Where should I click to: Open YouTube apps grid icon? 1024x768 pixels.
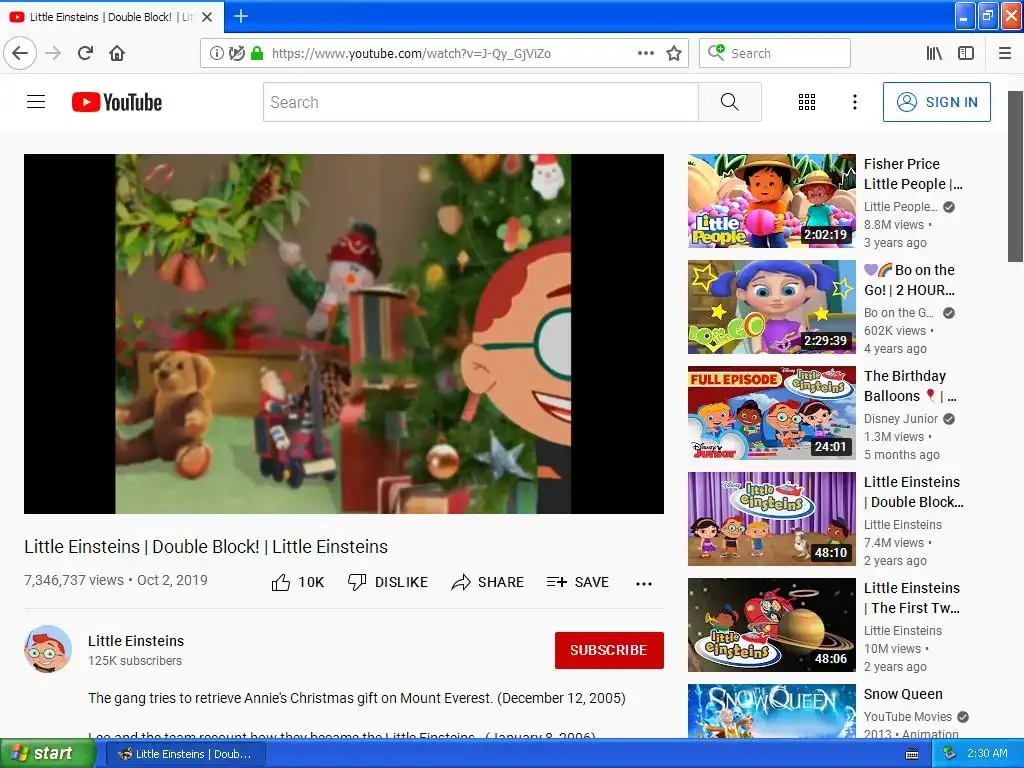(807, 102)
